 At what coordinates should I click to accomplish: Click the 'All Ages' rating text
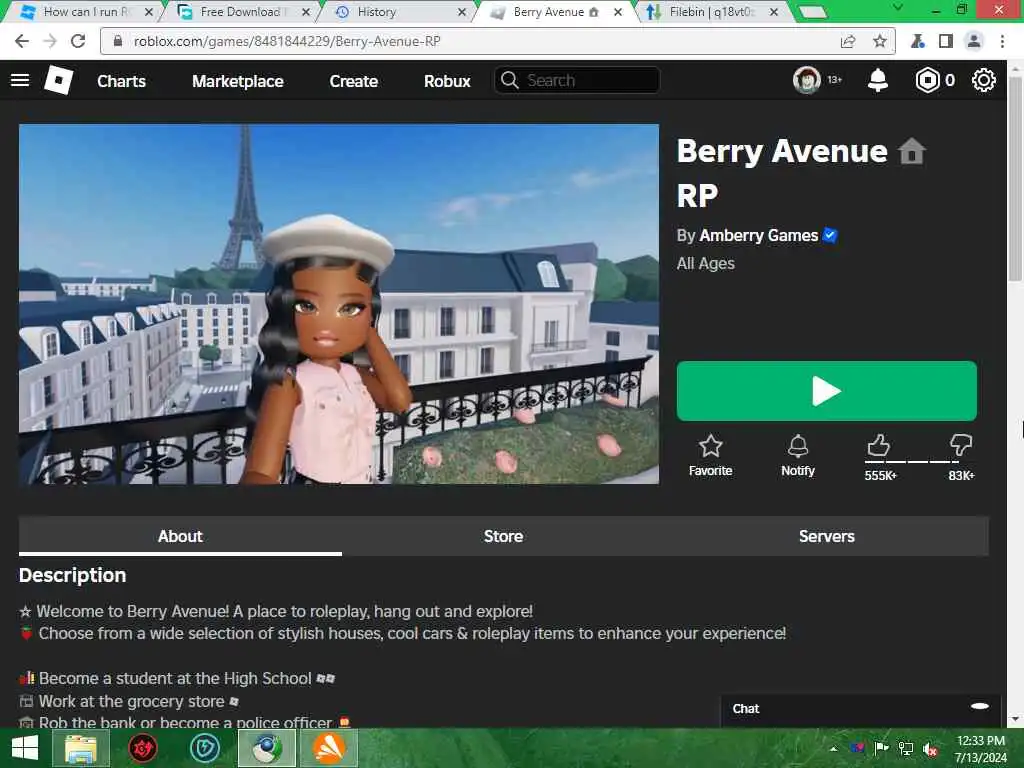705,263
